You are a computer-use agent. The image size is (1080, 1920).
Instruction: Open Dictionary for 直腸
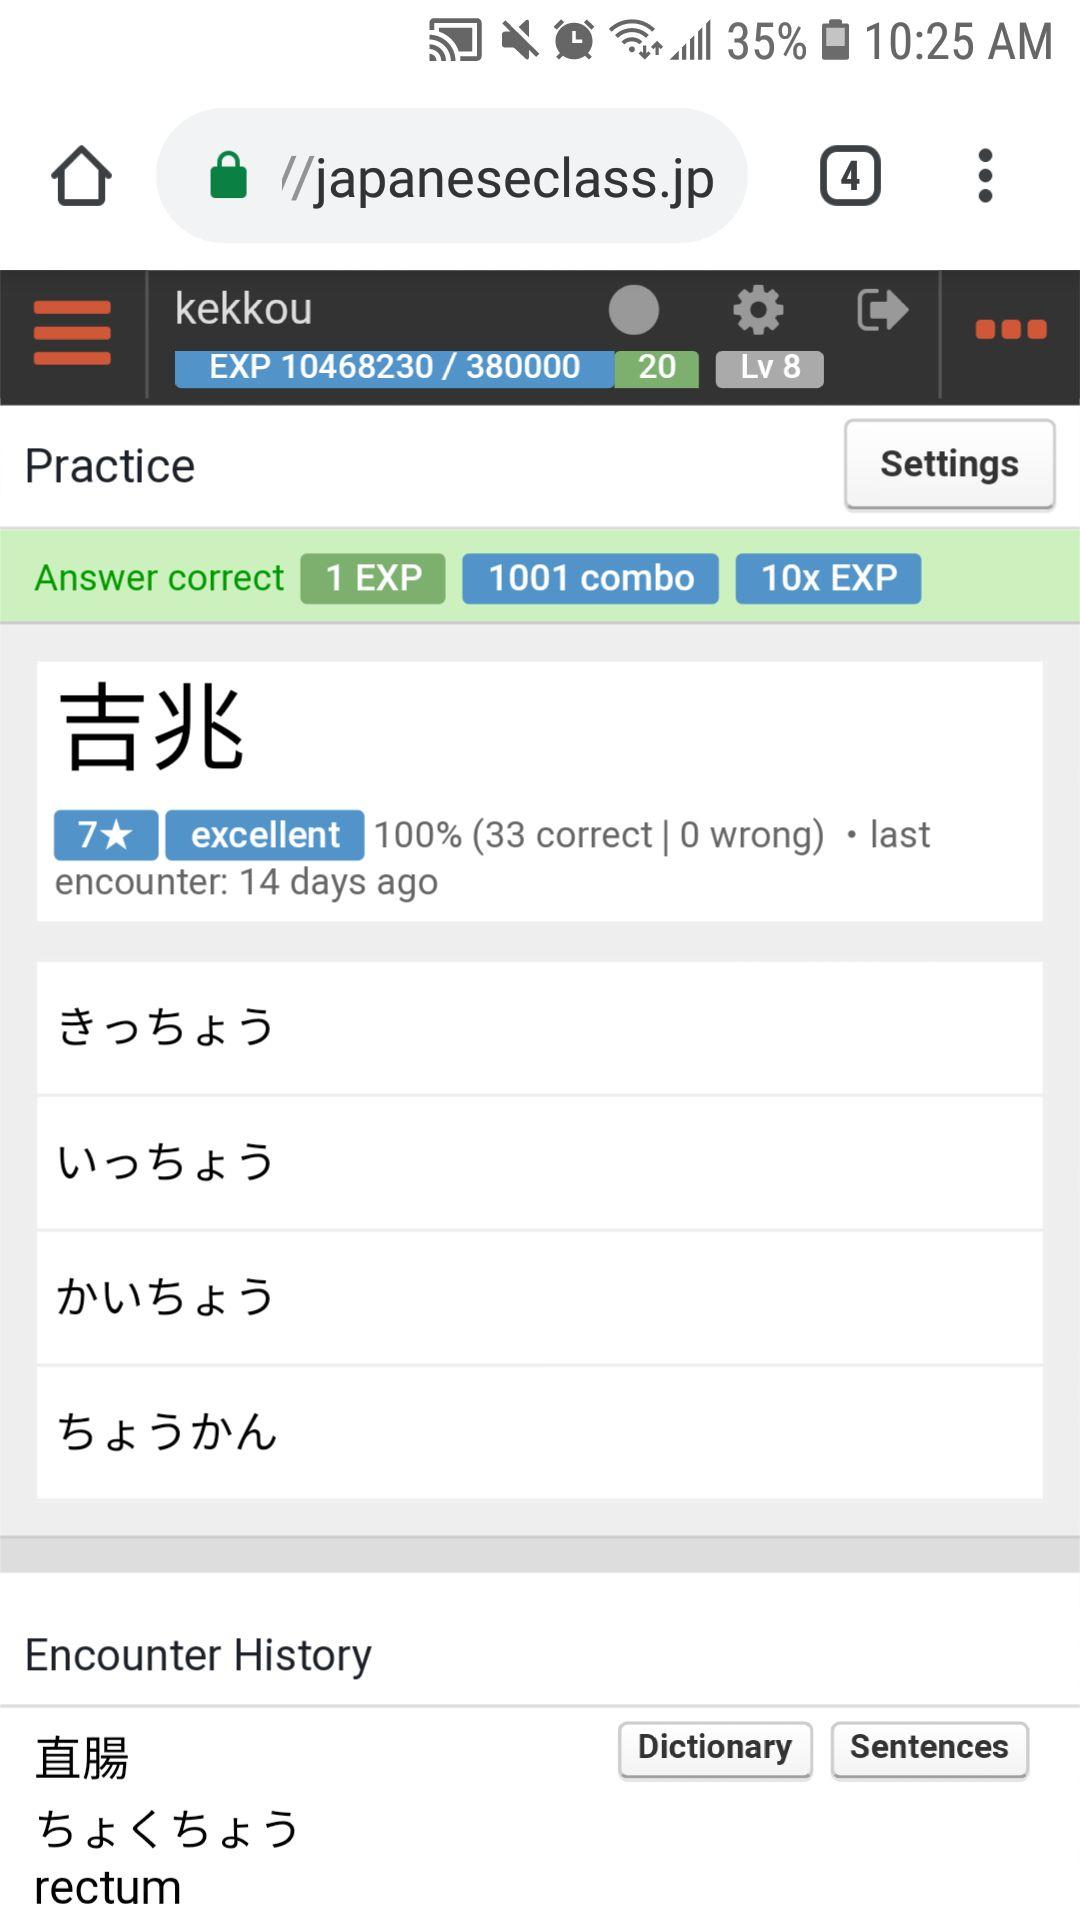(x=714, y=1748)
